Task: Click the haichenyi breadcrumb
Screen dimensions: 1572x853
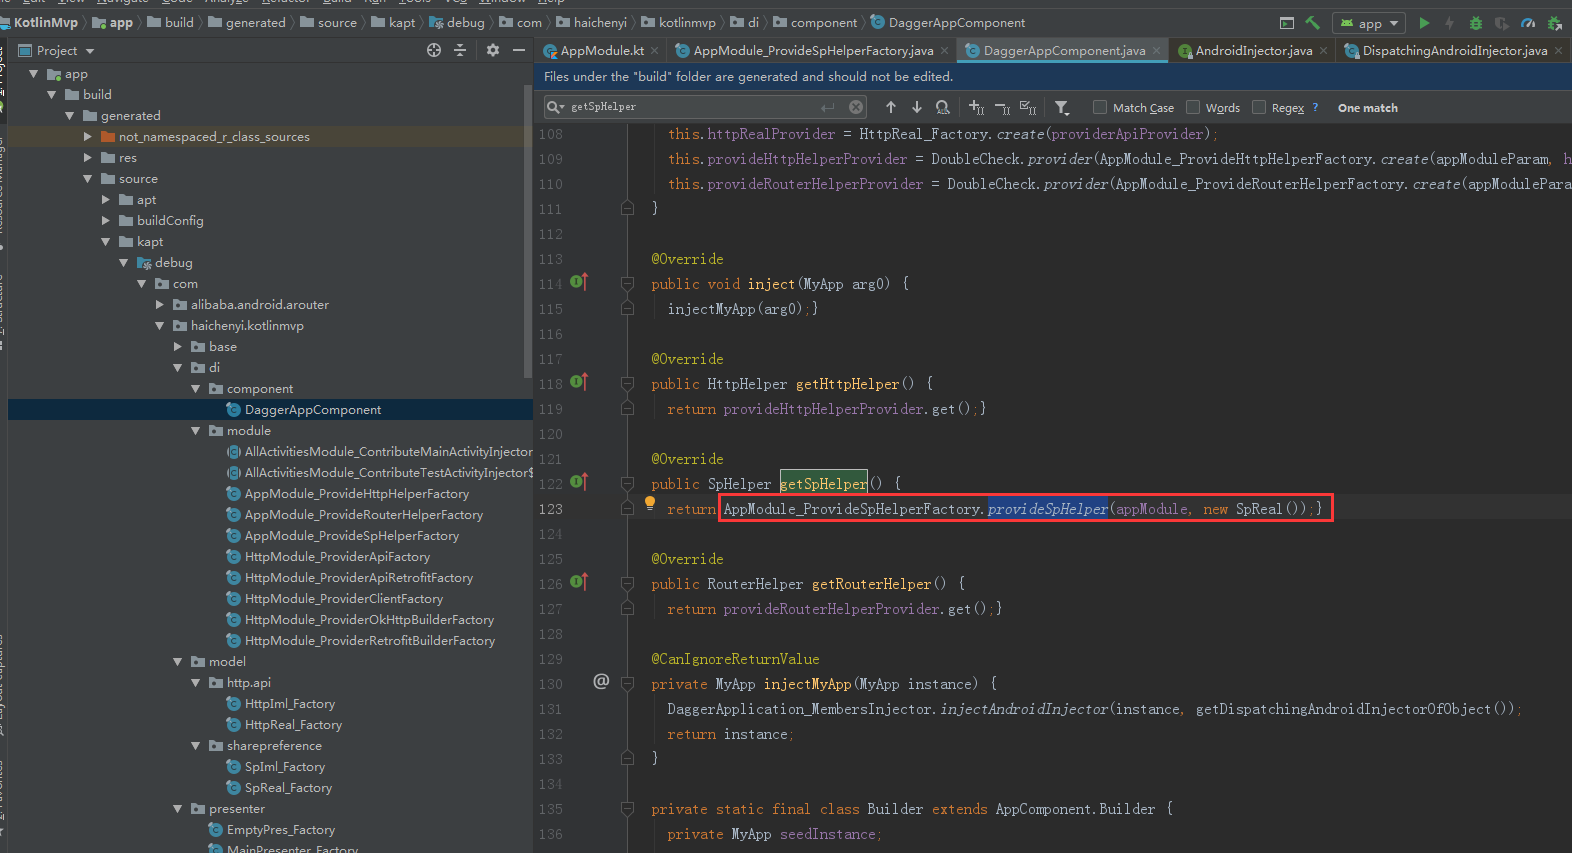Action: pyautogui.click(x=592, y=22)
